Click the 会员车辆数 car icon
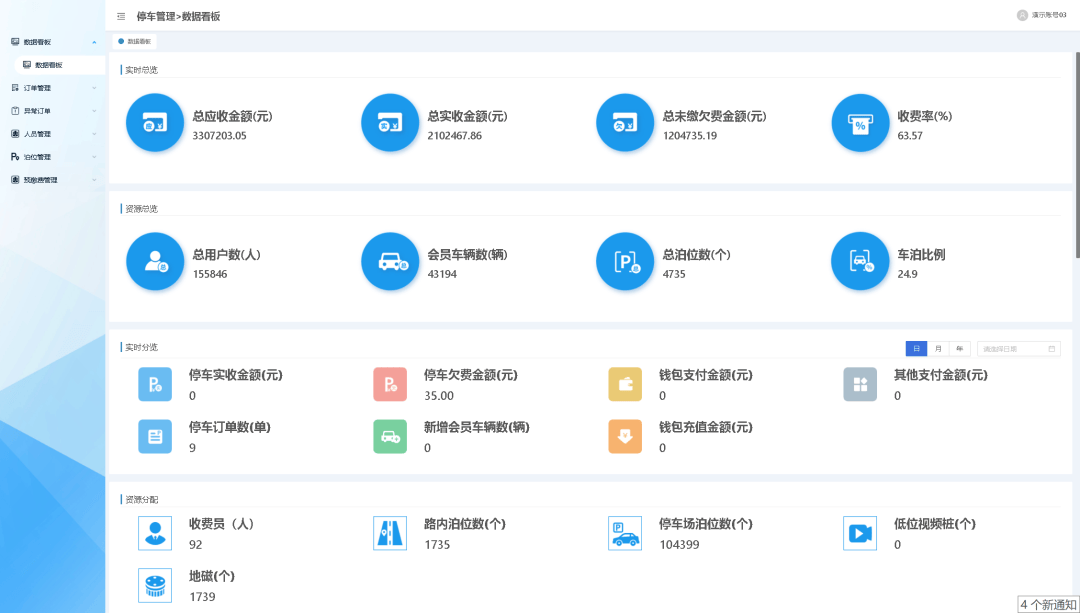1080x613 pixels. coord(390,262)
